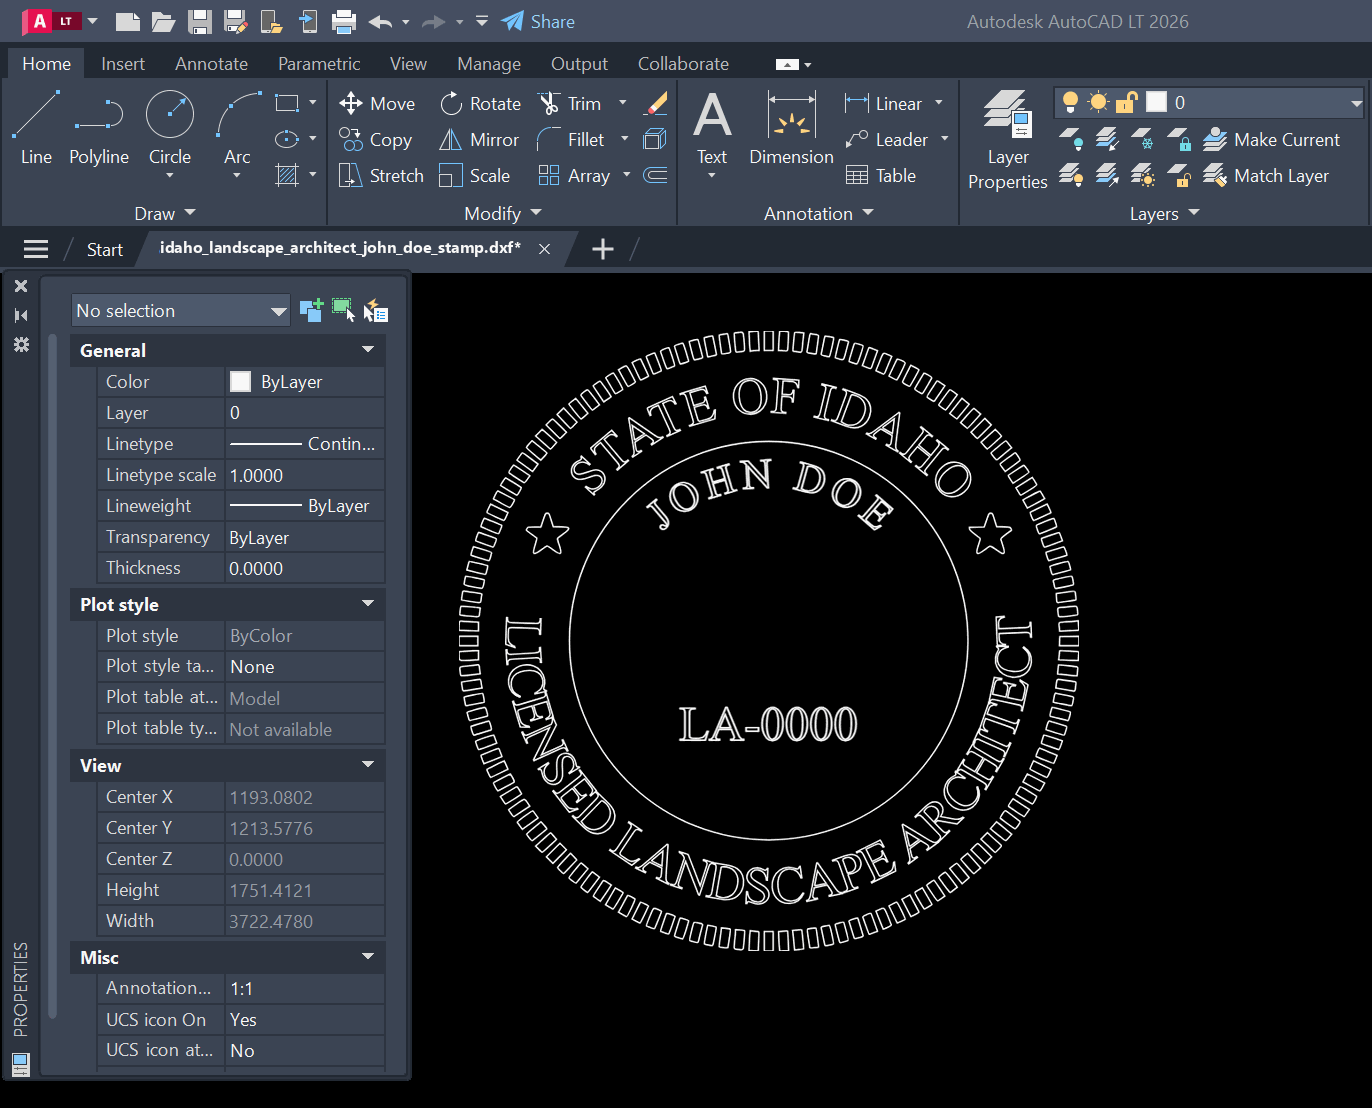1372x1108 pixels.
Task: Expand the Annotation panel dropdown
Action: pos(819,213)
